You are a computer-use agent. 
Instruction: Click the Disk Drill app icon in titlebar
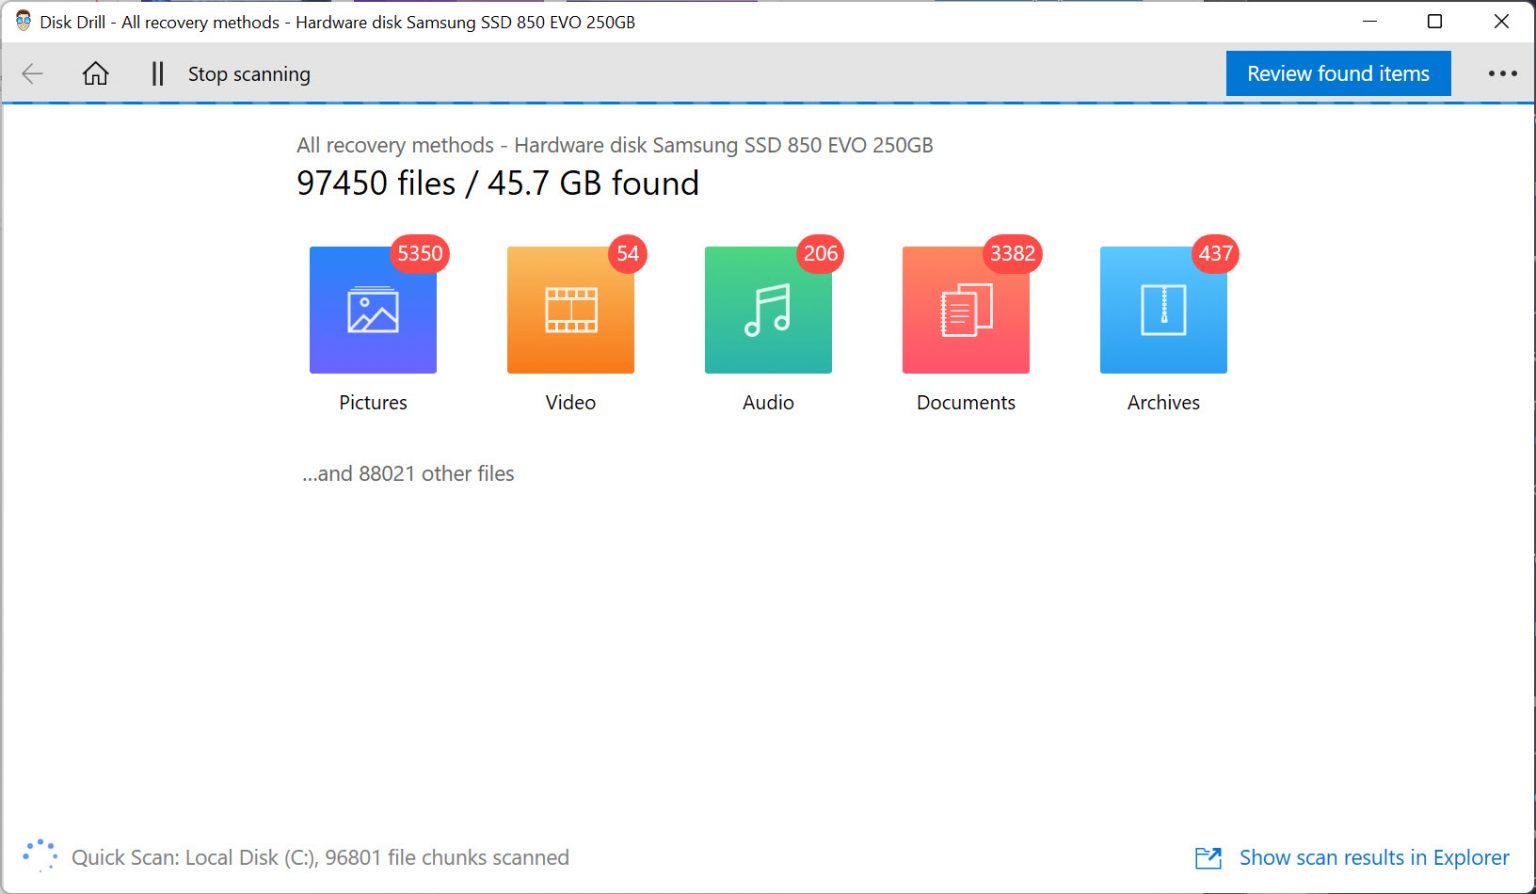pos(22,20)
